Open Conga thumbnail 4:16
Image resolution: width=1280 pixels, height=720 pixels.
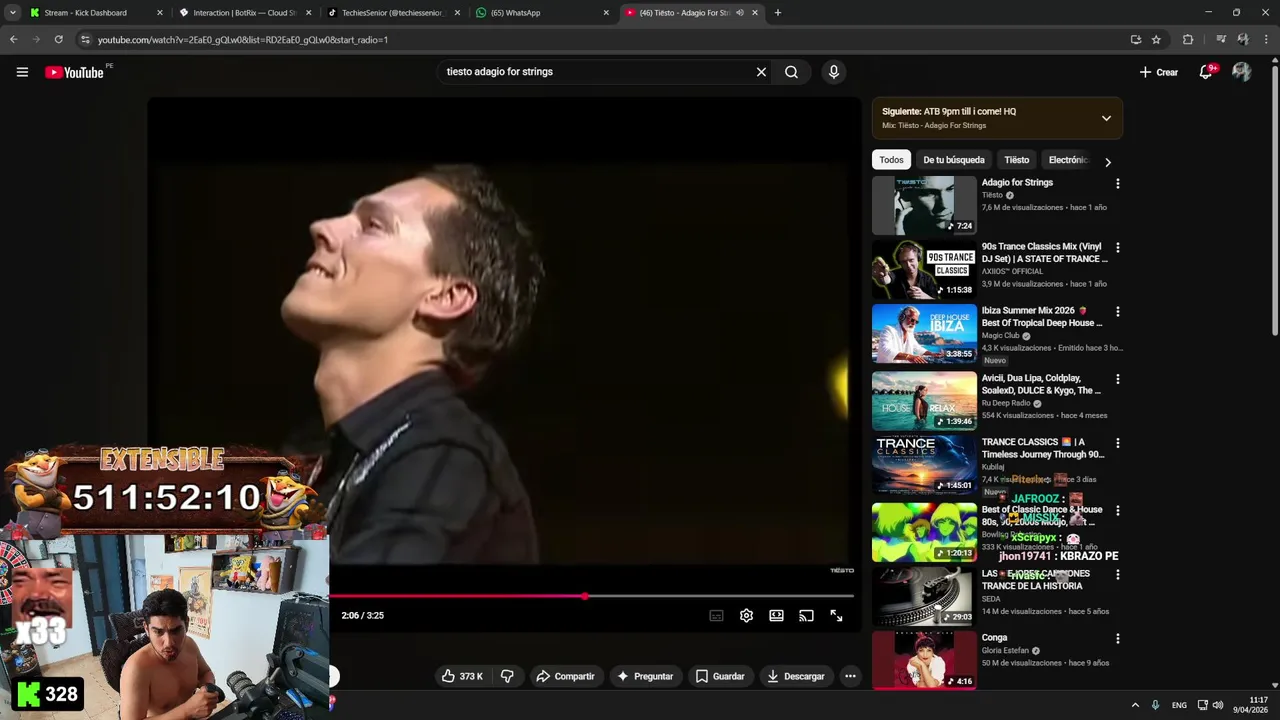tap(924, 660)
